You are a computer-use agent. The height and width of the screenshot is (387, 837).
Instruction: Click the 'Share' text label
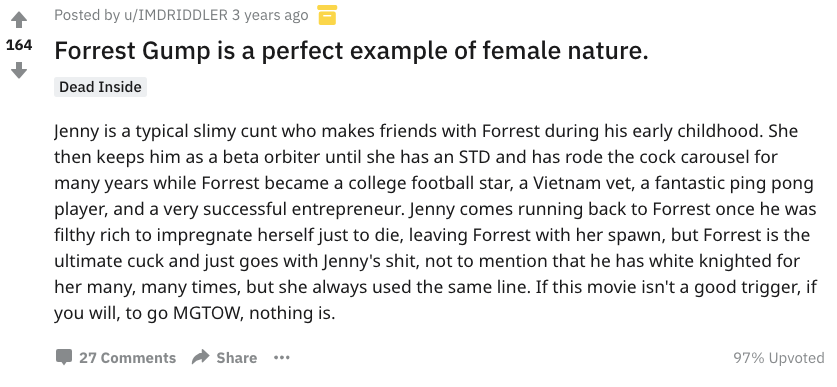[236, 358]
